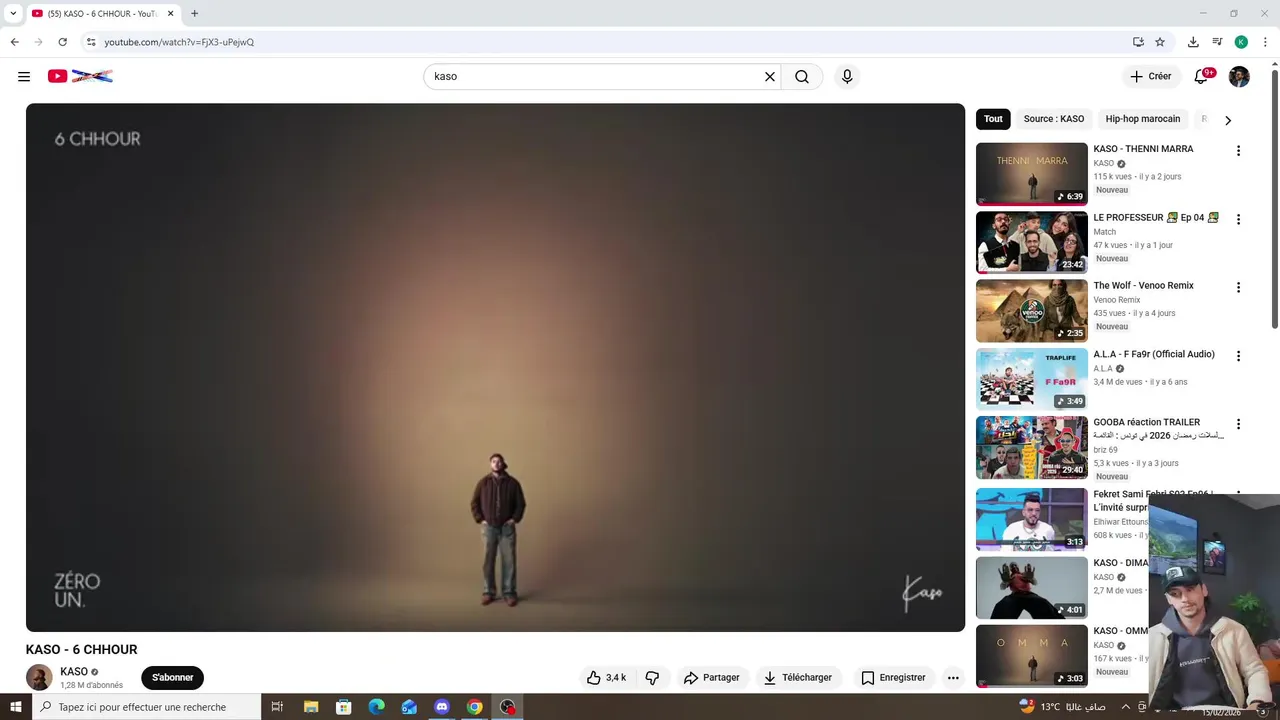Start voice search with microphone icon

point(847,76)
